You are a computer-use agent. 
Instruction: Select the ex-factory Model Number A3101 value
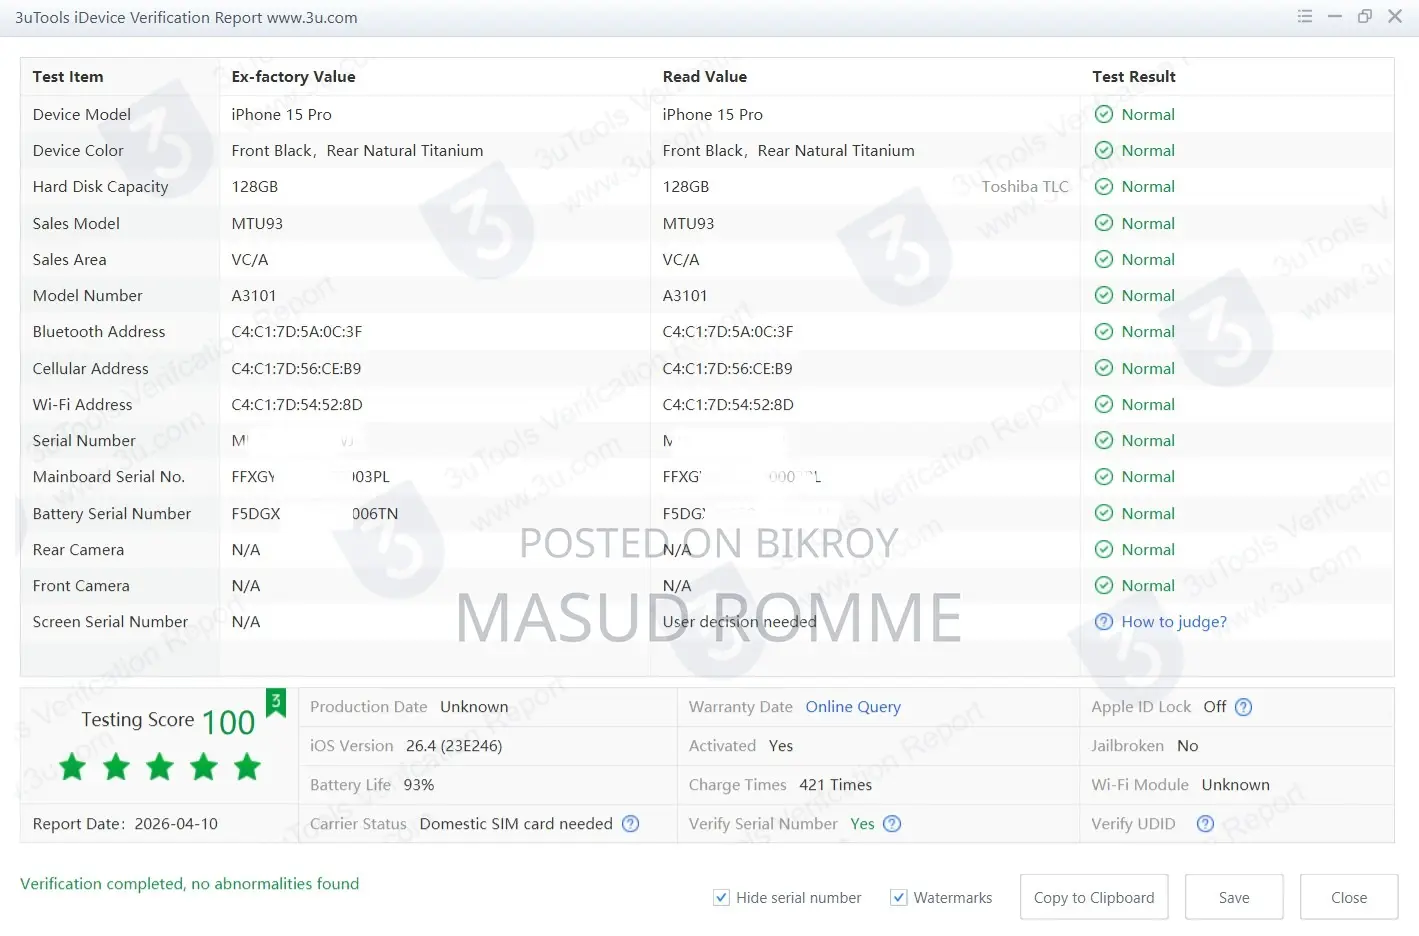(x=254, y=296)
